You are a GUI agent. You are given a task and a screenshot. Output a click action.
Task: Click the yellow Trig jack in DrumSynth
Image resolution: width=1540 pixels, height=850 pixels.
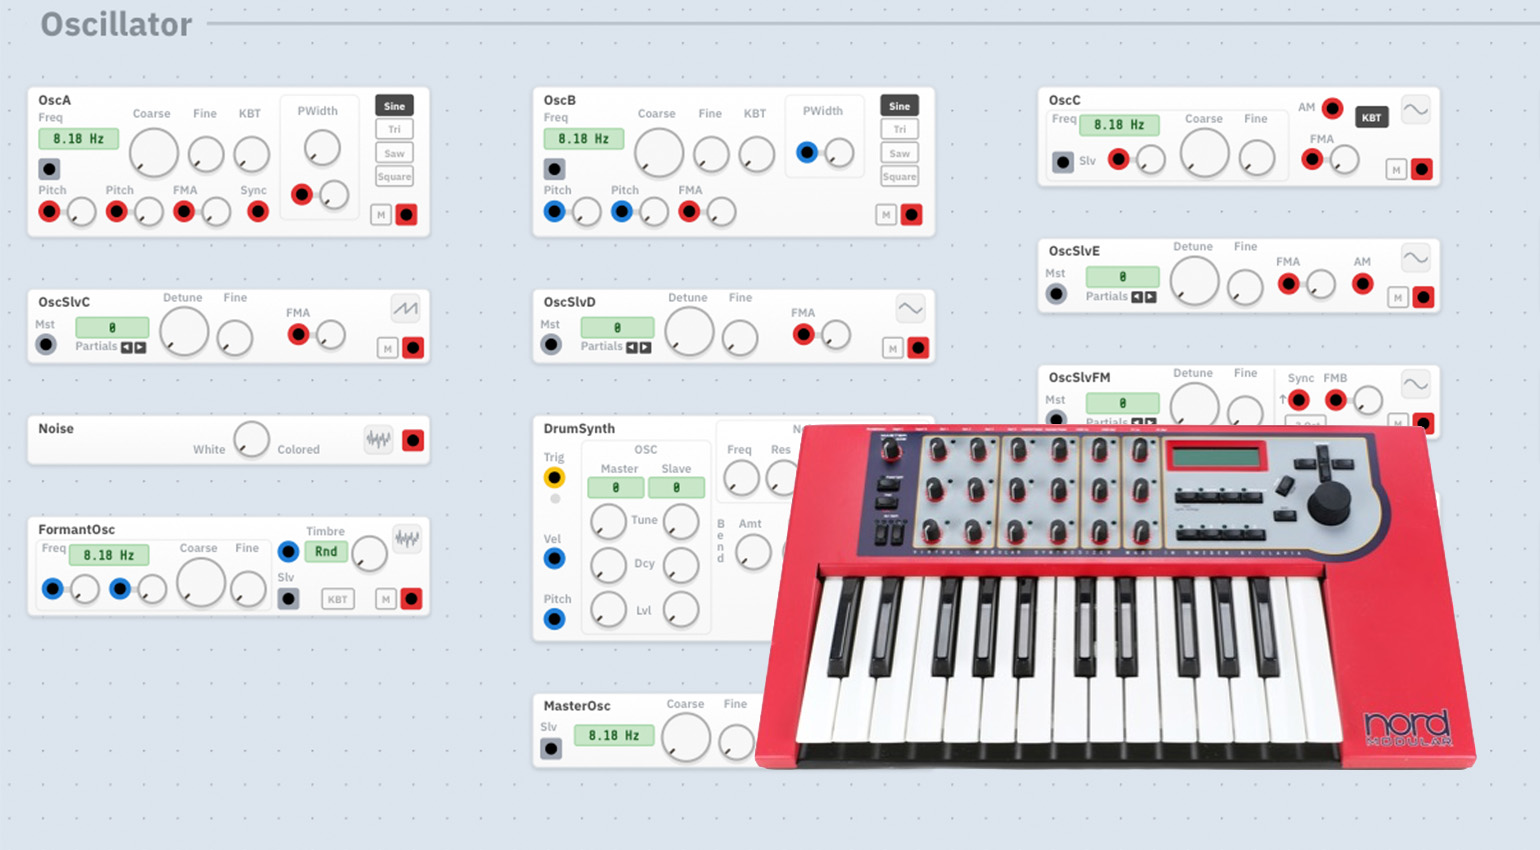coord(554,477)
